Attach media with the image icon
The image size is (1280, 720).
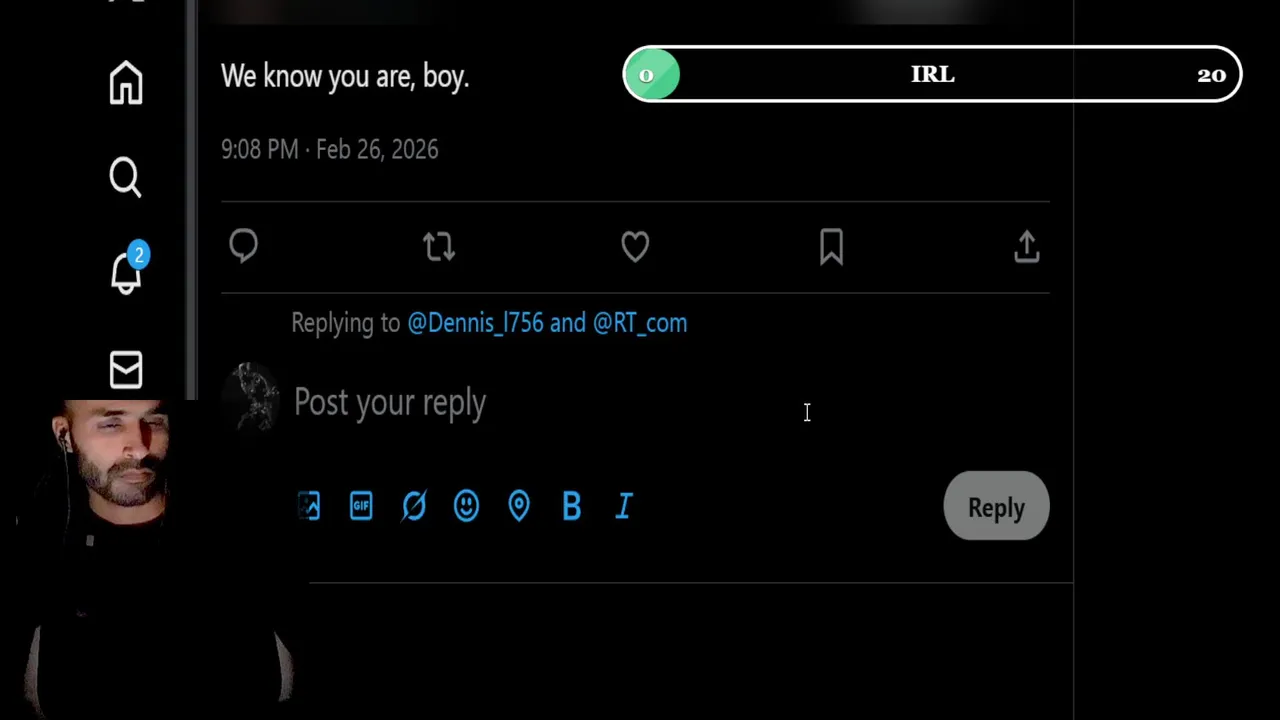click(309, 506)
